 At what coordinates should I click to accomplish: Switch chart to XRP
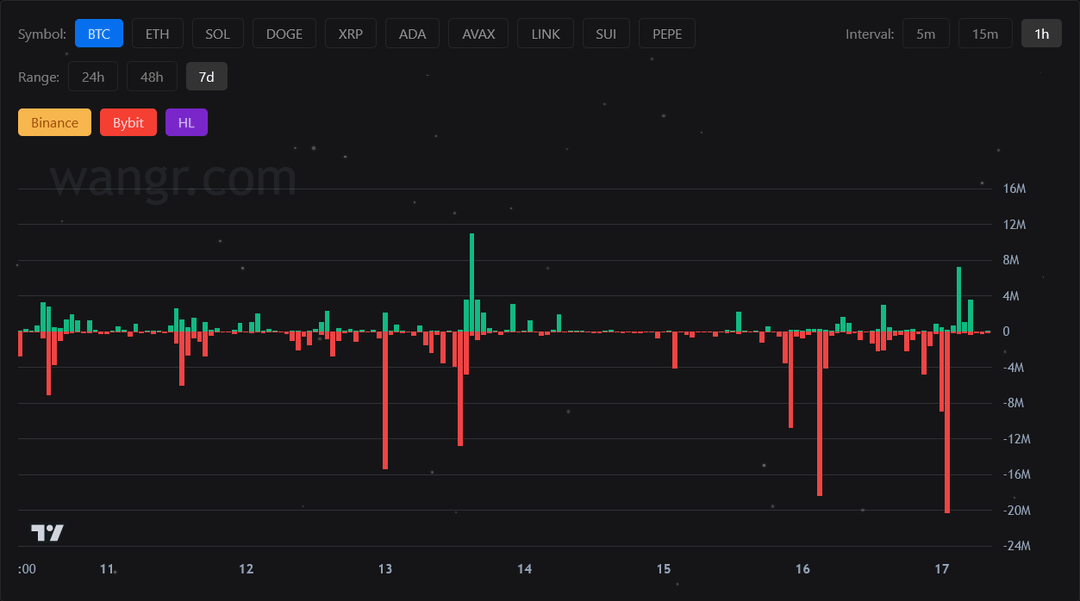coord(350,34)
